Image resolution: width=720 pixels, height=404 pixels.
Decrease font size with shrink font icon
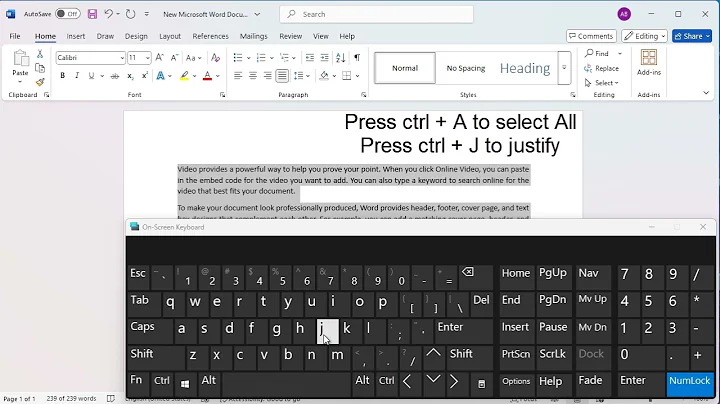(174, 57)
